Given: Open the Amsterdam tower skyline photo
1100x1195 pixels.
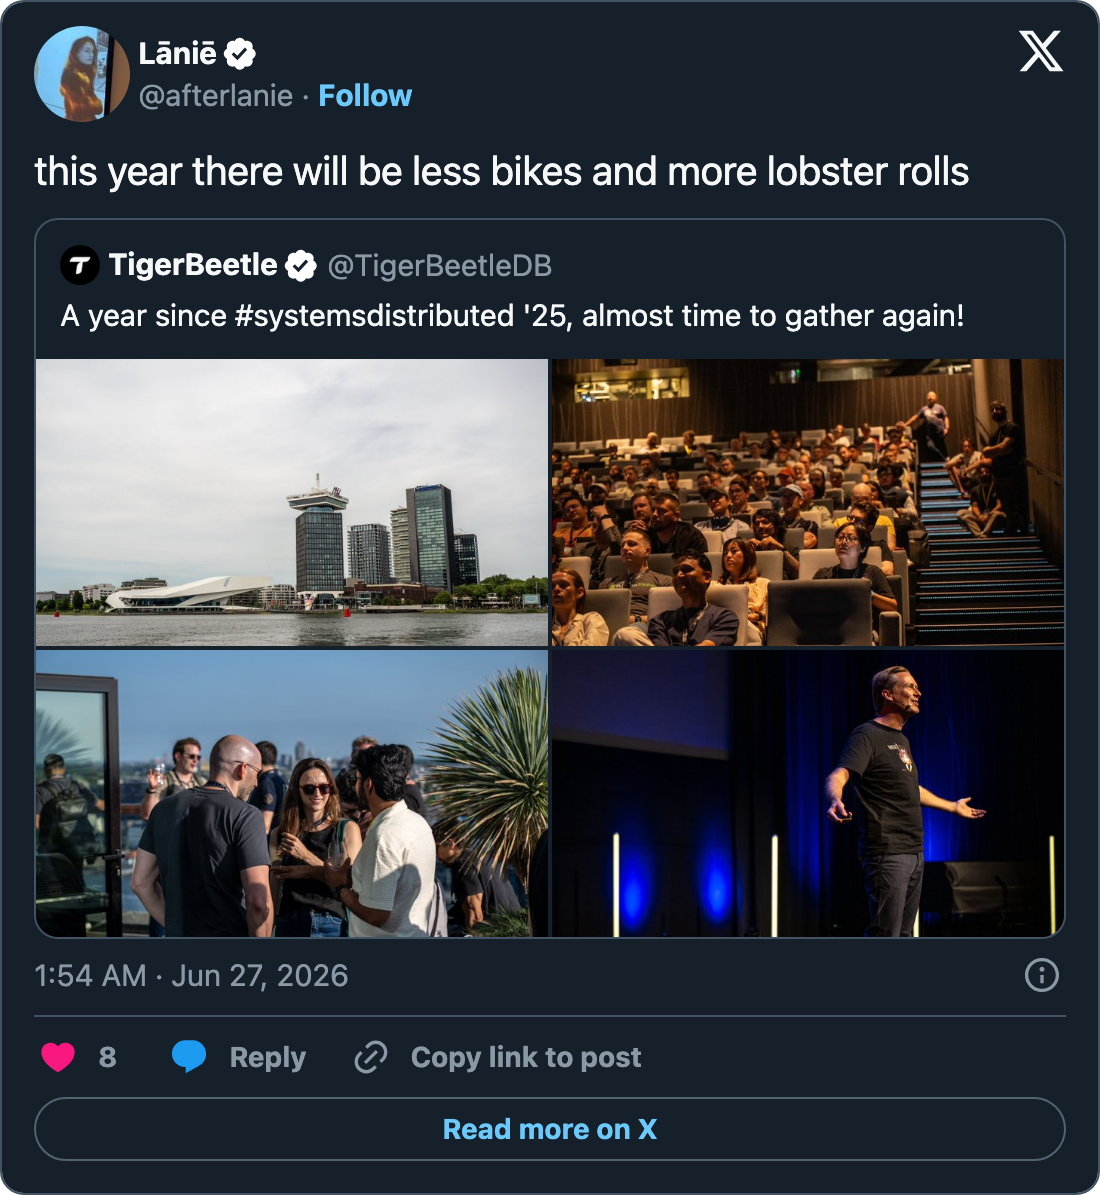Looking at the screenshot, I should tap(292, 502).
